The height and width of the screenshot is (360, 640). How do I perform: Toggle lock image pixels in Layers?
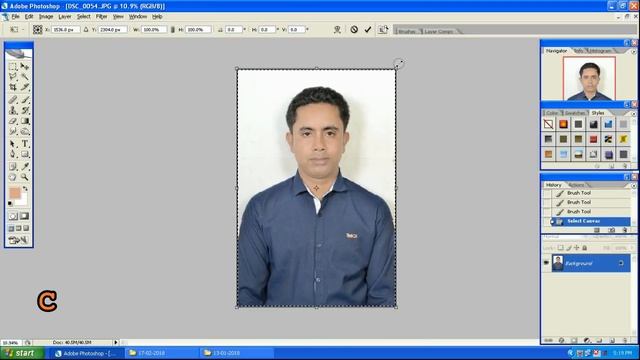click(x=569, y=248)
